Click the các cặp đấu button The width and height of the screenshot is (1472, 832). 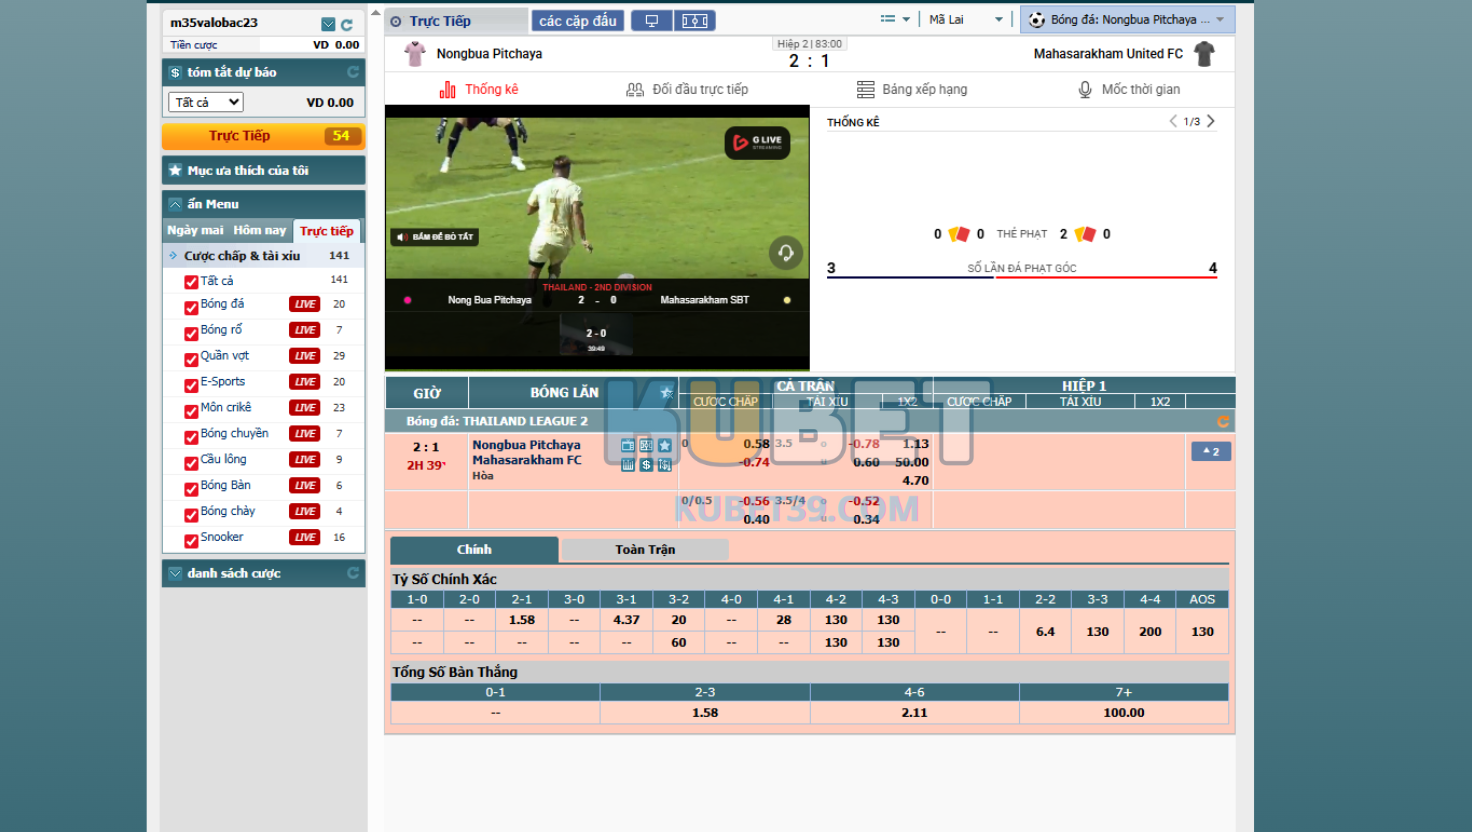pyautogui.click(x=578, y=21)
